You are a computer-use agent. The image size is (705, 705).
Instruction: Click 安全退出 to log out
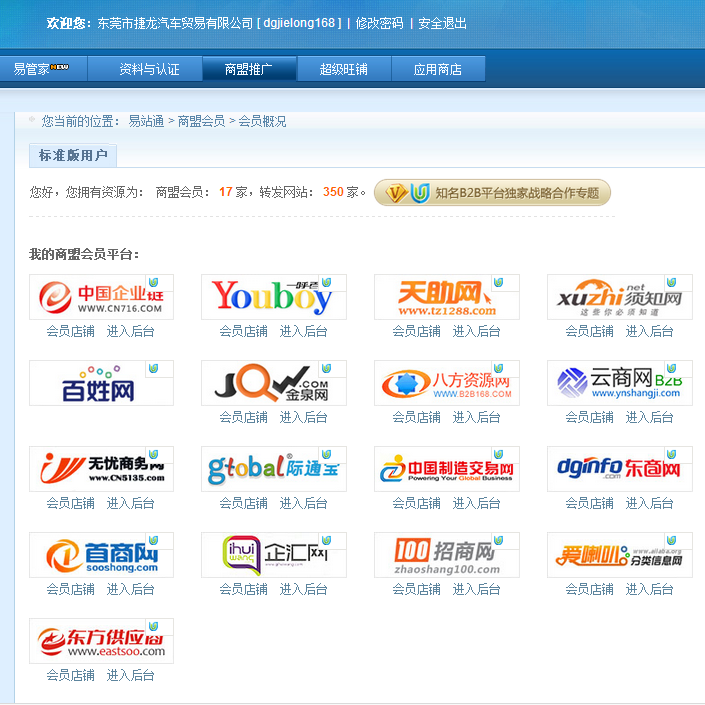[442, 23]
